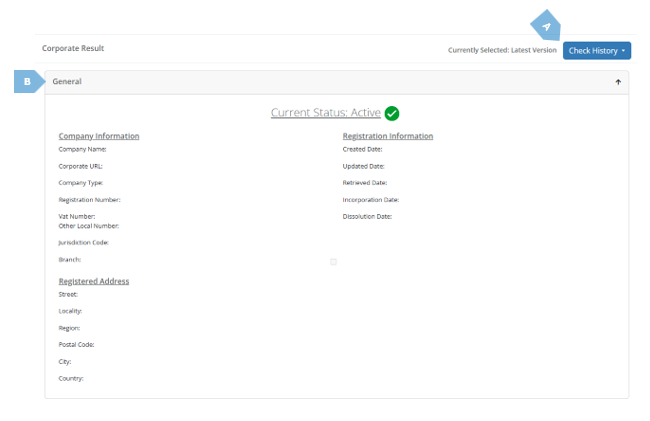
Task: Click the Country label
Action: click(71, 378)
